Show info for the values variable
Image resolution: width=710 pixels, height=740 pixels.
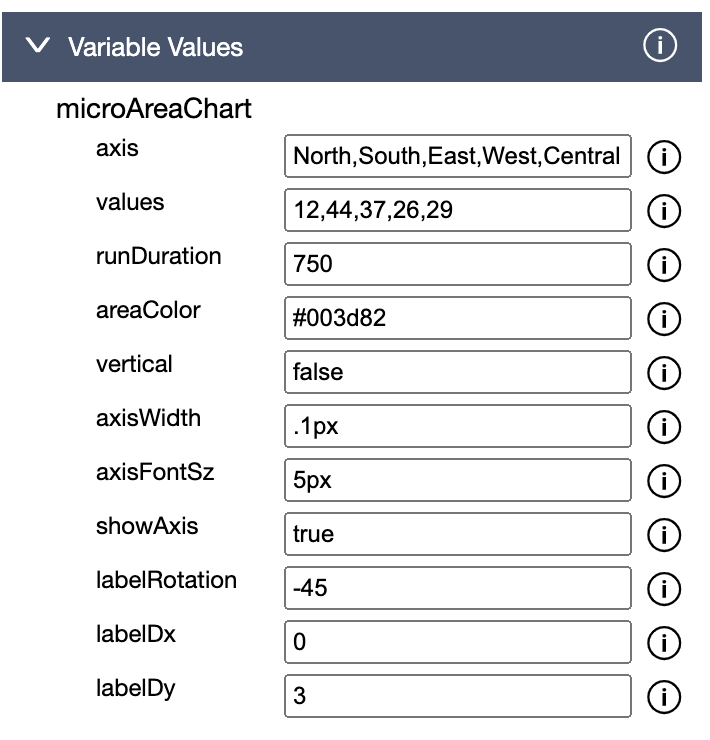tap(663, 210)
